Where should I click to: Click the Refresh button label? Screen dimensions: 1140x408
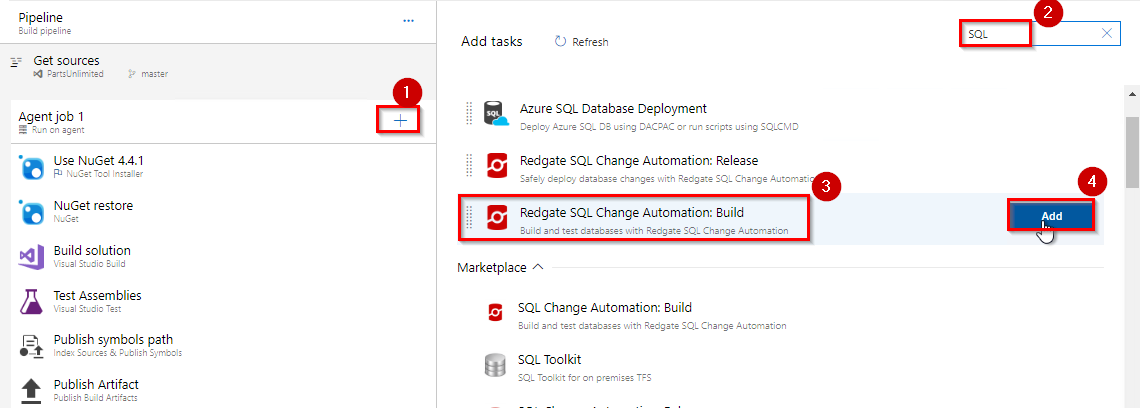point(590,42)
